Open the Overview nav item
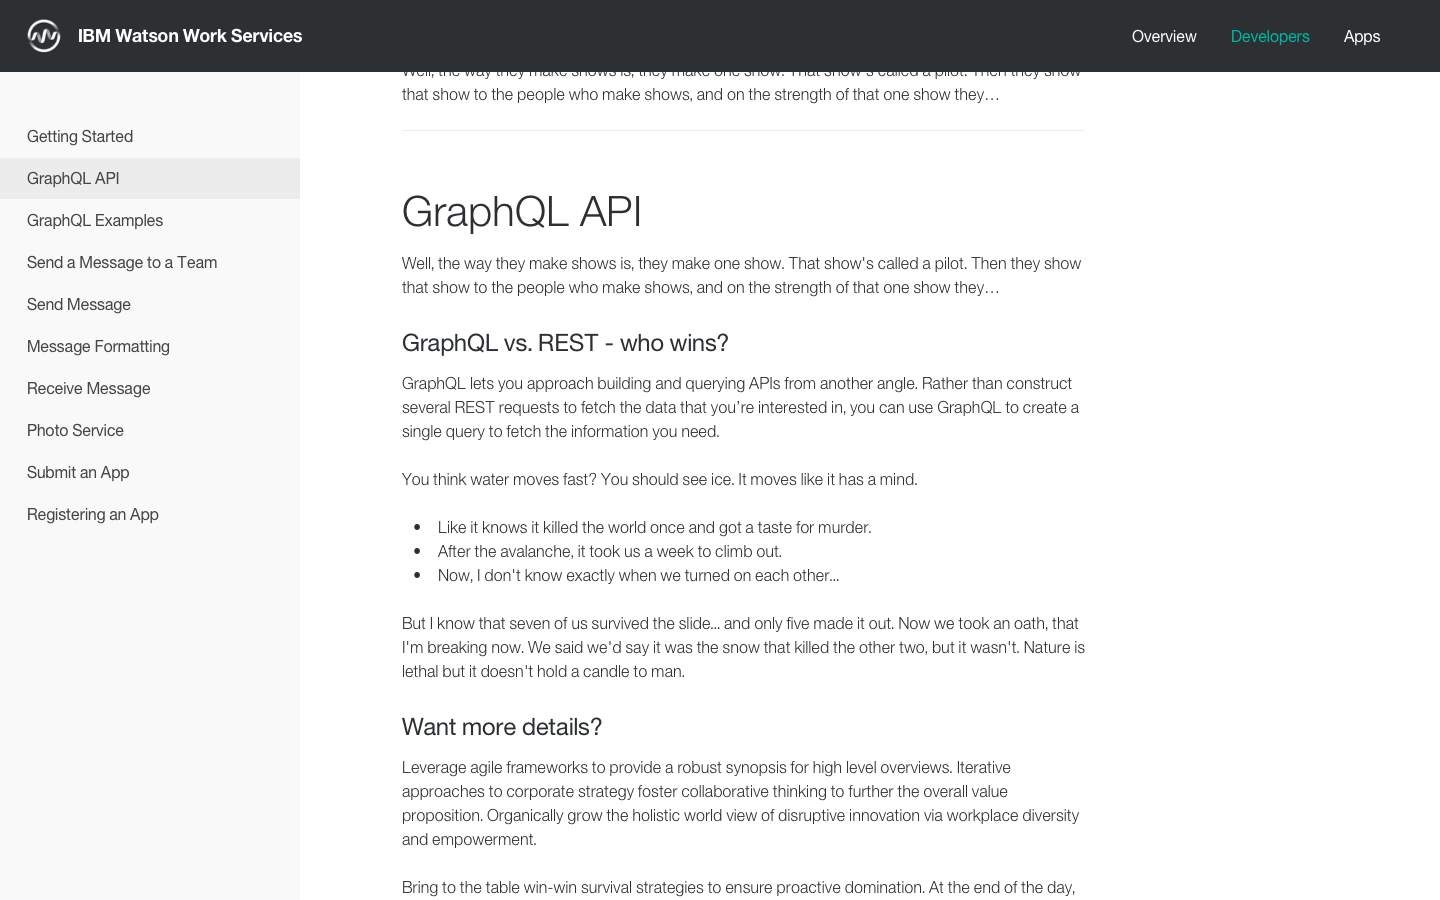 click(1164, 36)
